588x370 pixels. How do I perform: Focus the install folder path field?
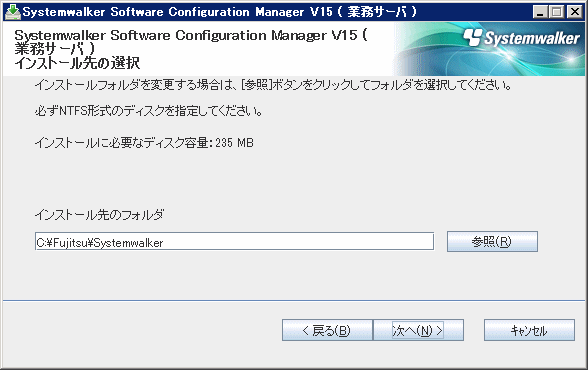[234, 242]
